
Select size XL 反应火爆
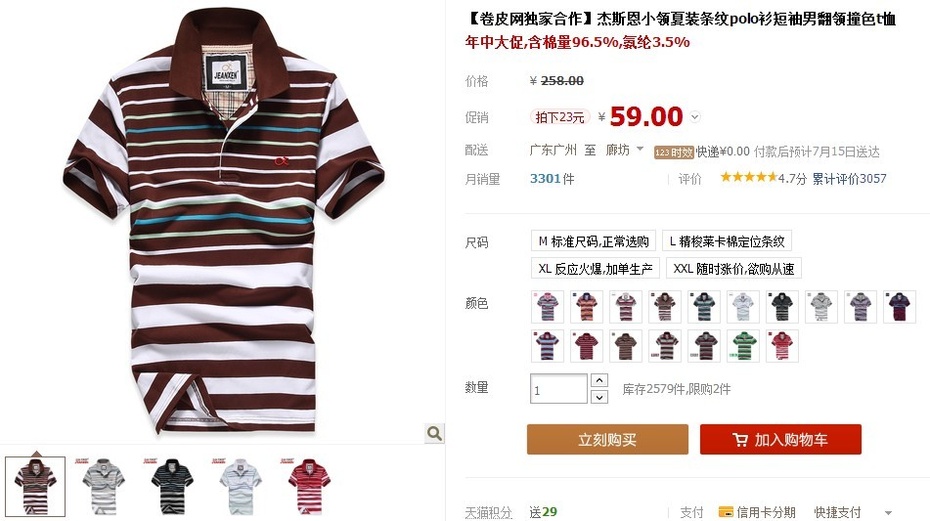click(595, 269)
